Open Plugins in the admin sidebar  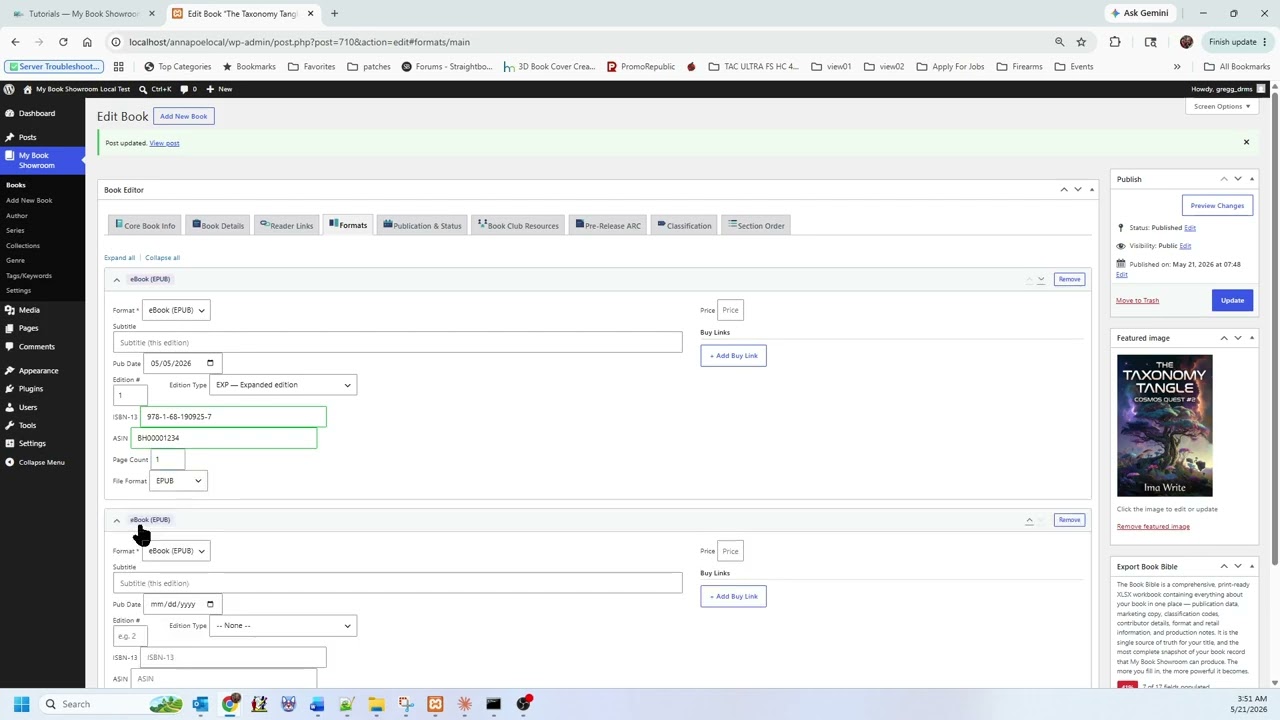30,389
